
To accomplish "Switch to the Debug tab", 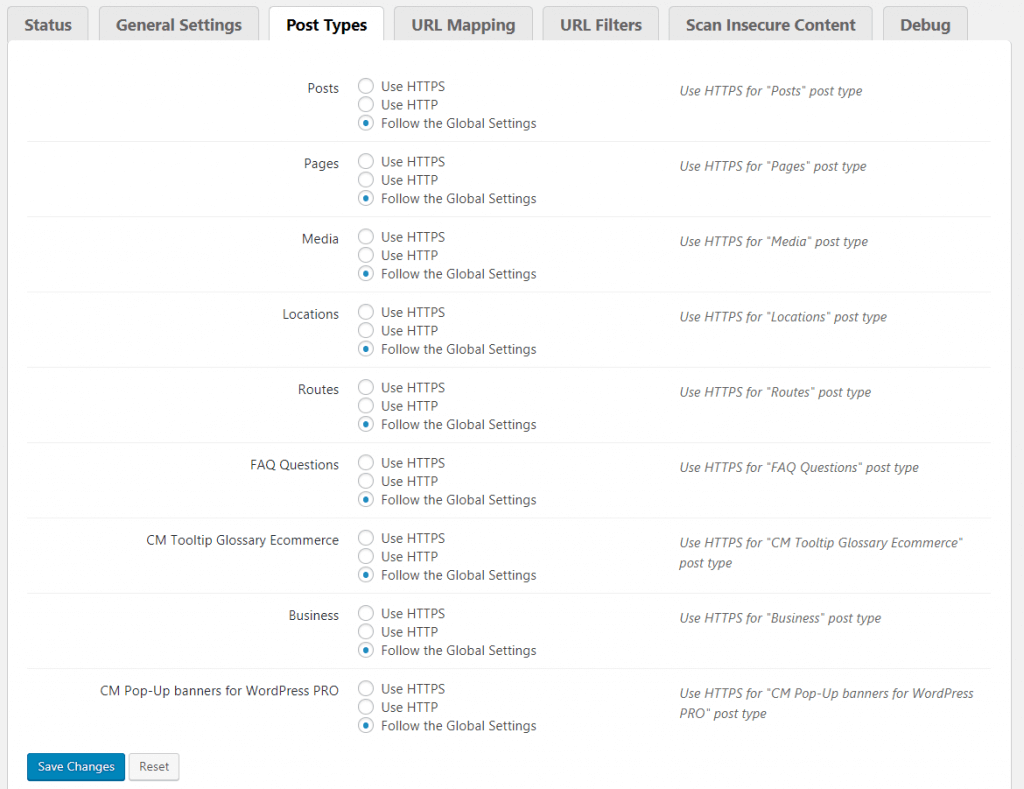I will [925, 25].
